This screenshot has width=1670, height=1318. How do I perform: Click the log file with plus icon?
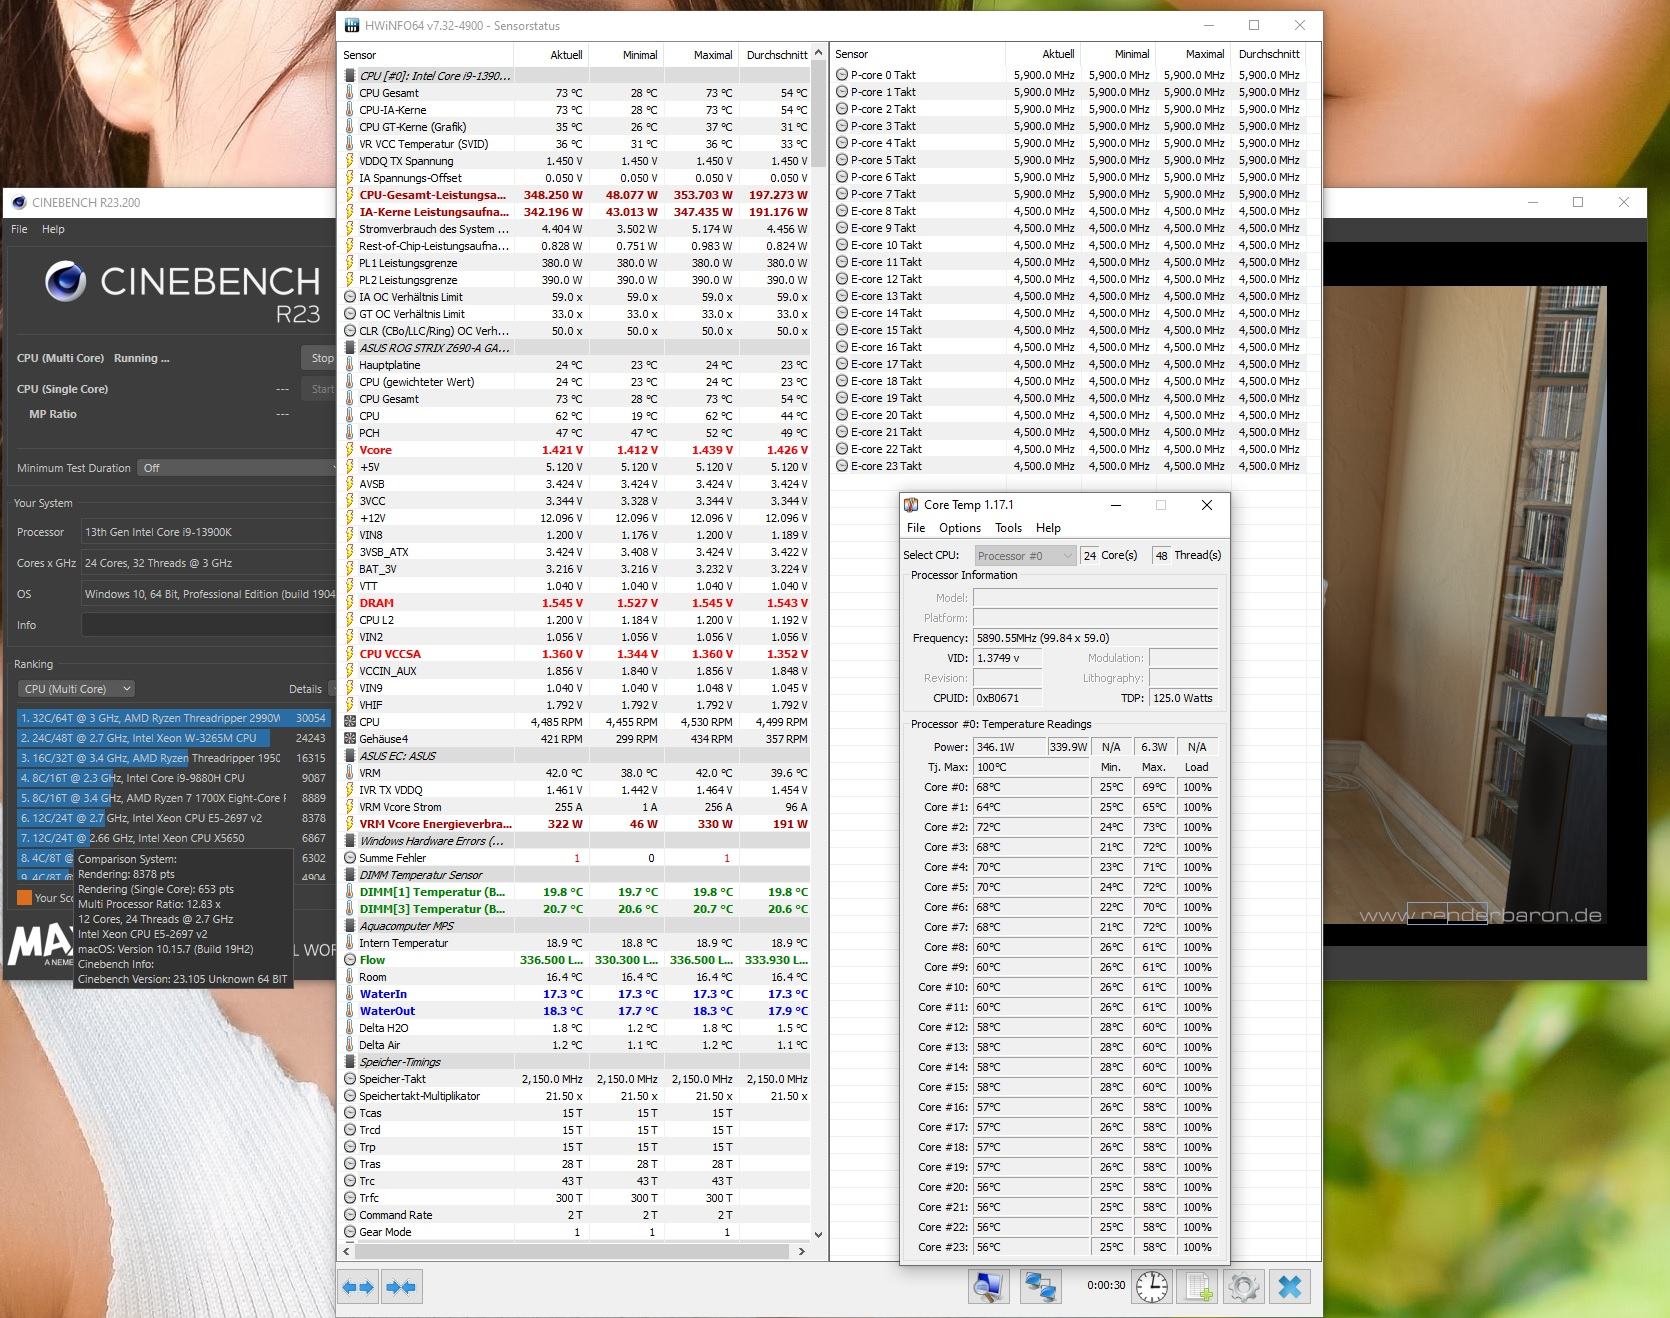click(x=1198, y=1287)
